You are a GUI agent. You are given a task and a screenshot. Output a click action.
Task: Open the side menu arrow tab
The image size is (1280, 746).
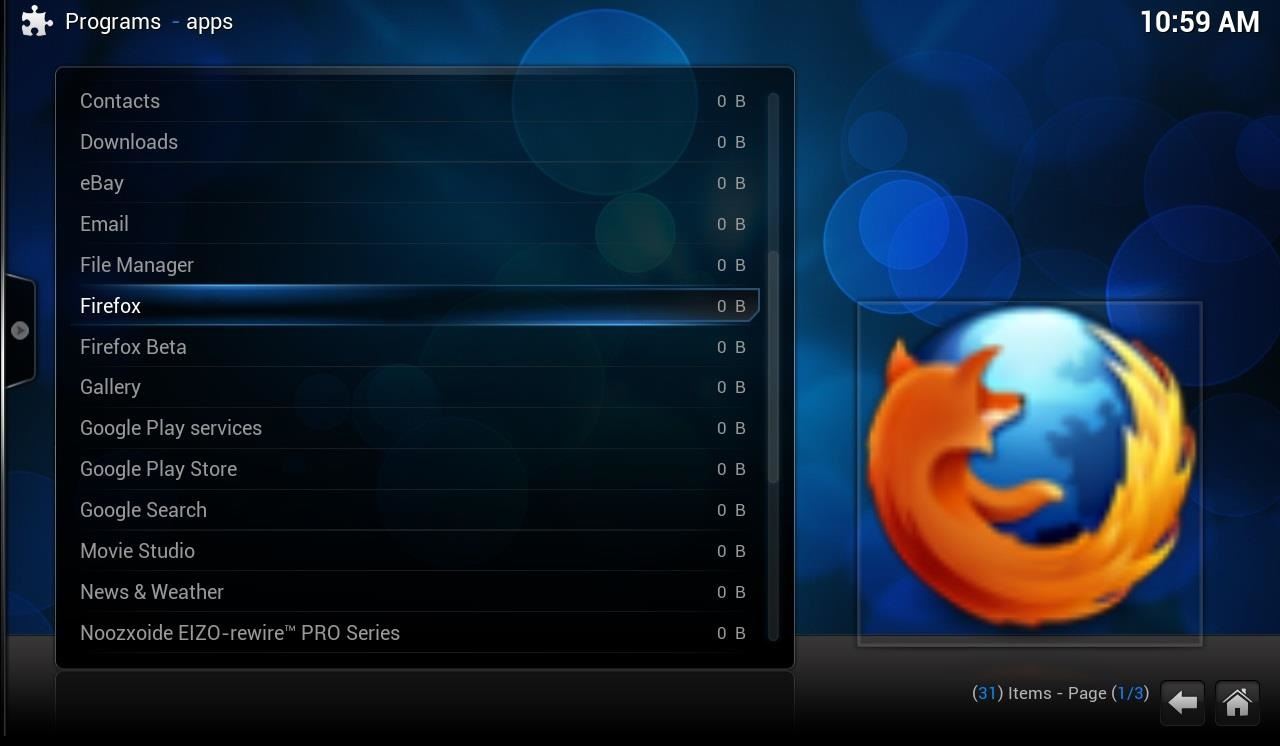(19, 330)
